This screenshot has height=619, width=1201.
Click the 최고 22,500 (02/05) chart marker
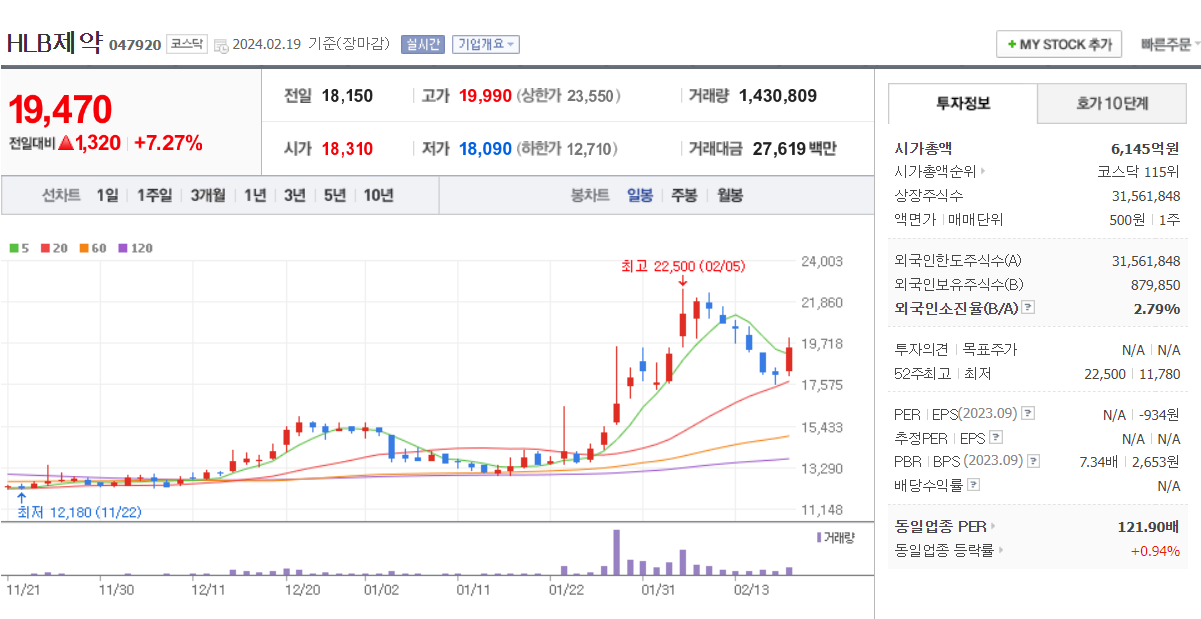[x=683, y=266]
